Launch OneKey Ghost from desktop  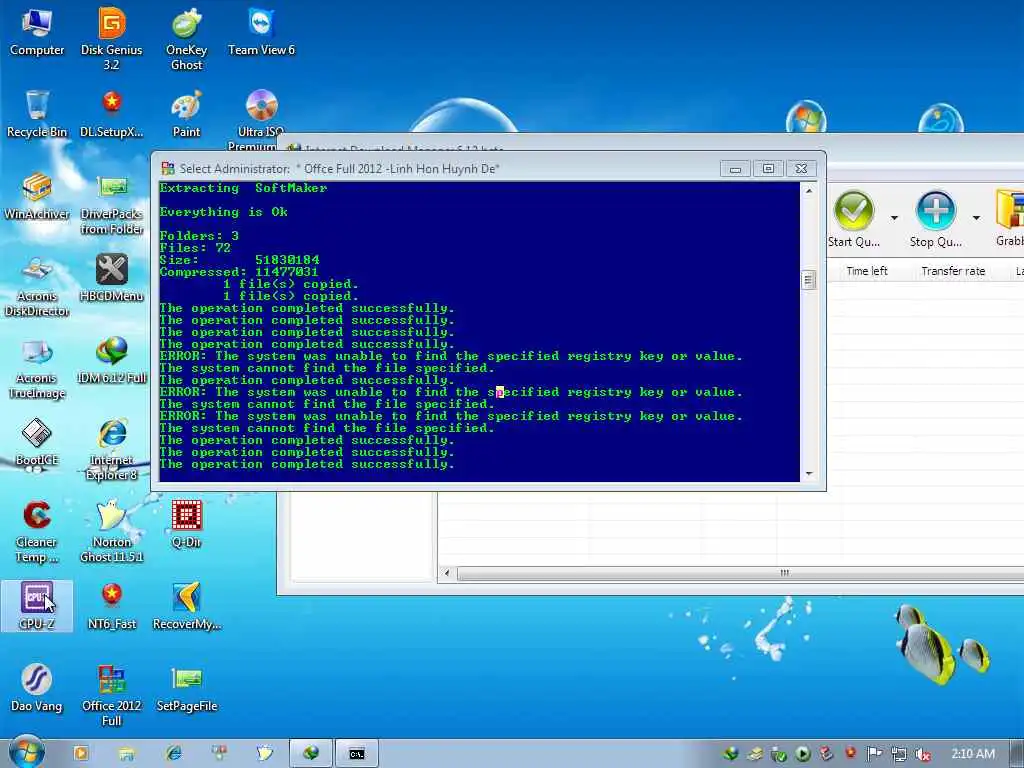pos(187,39)
